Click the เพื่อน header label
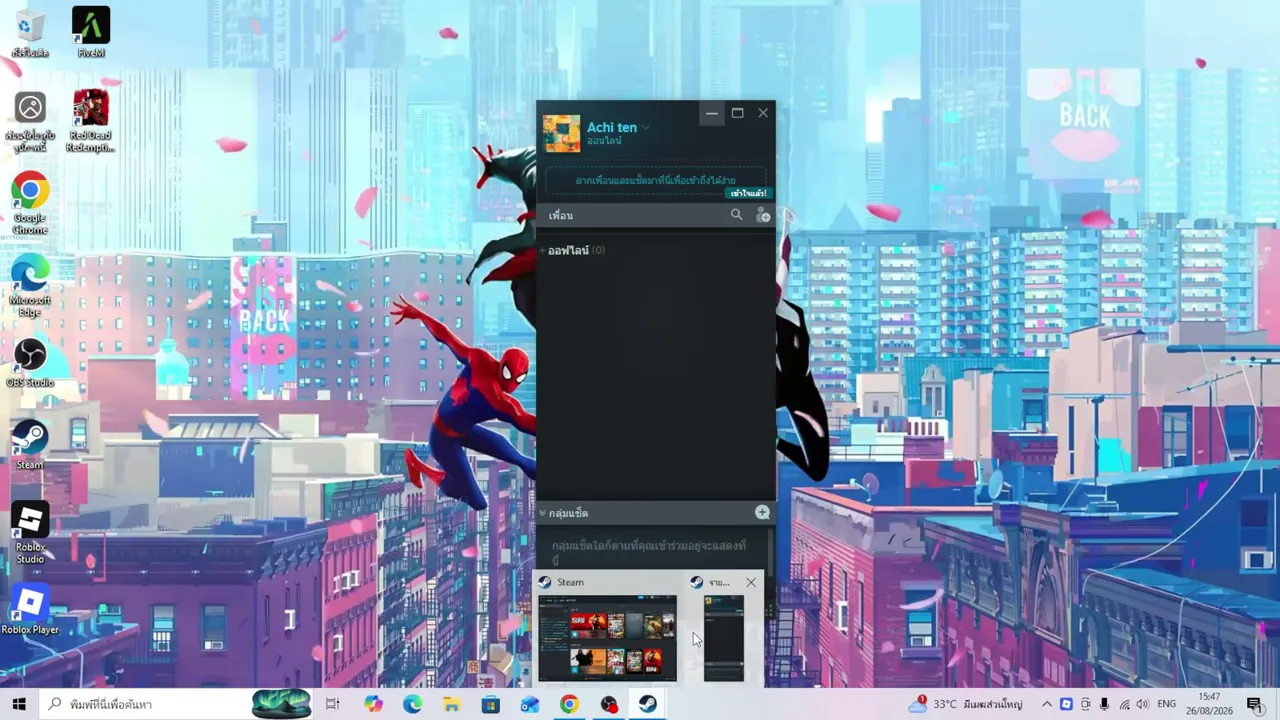The width and height of the screenshot is (1280, 720). [561, 215]
